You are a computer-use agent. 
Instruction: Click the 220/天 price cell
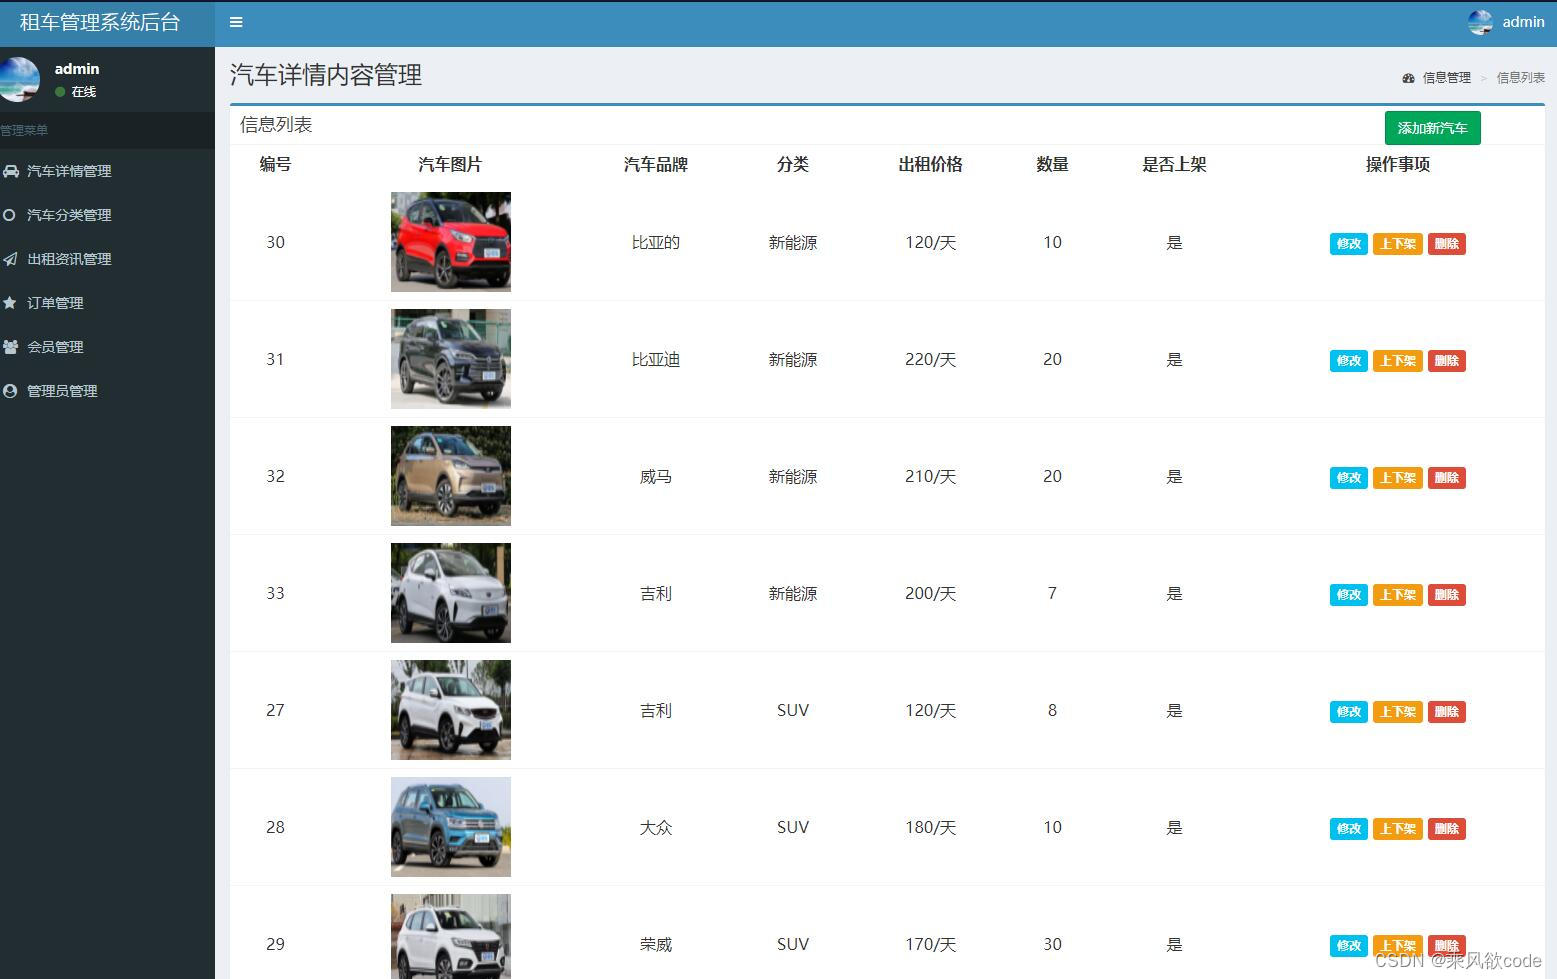pos(931,360)
